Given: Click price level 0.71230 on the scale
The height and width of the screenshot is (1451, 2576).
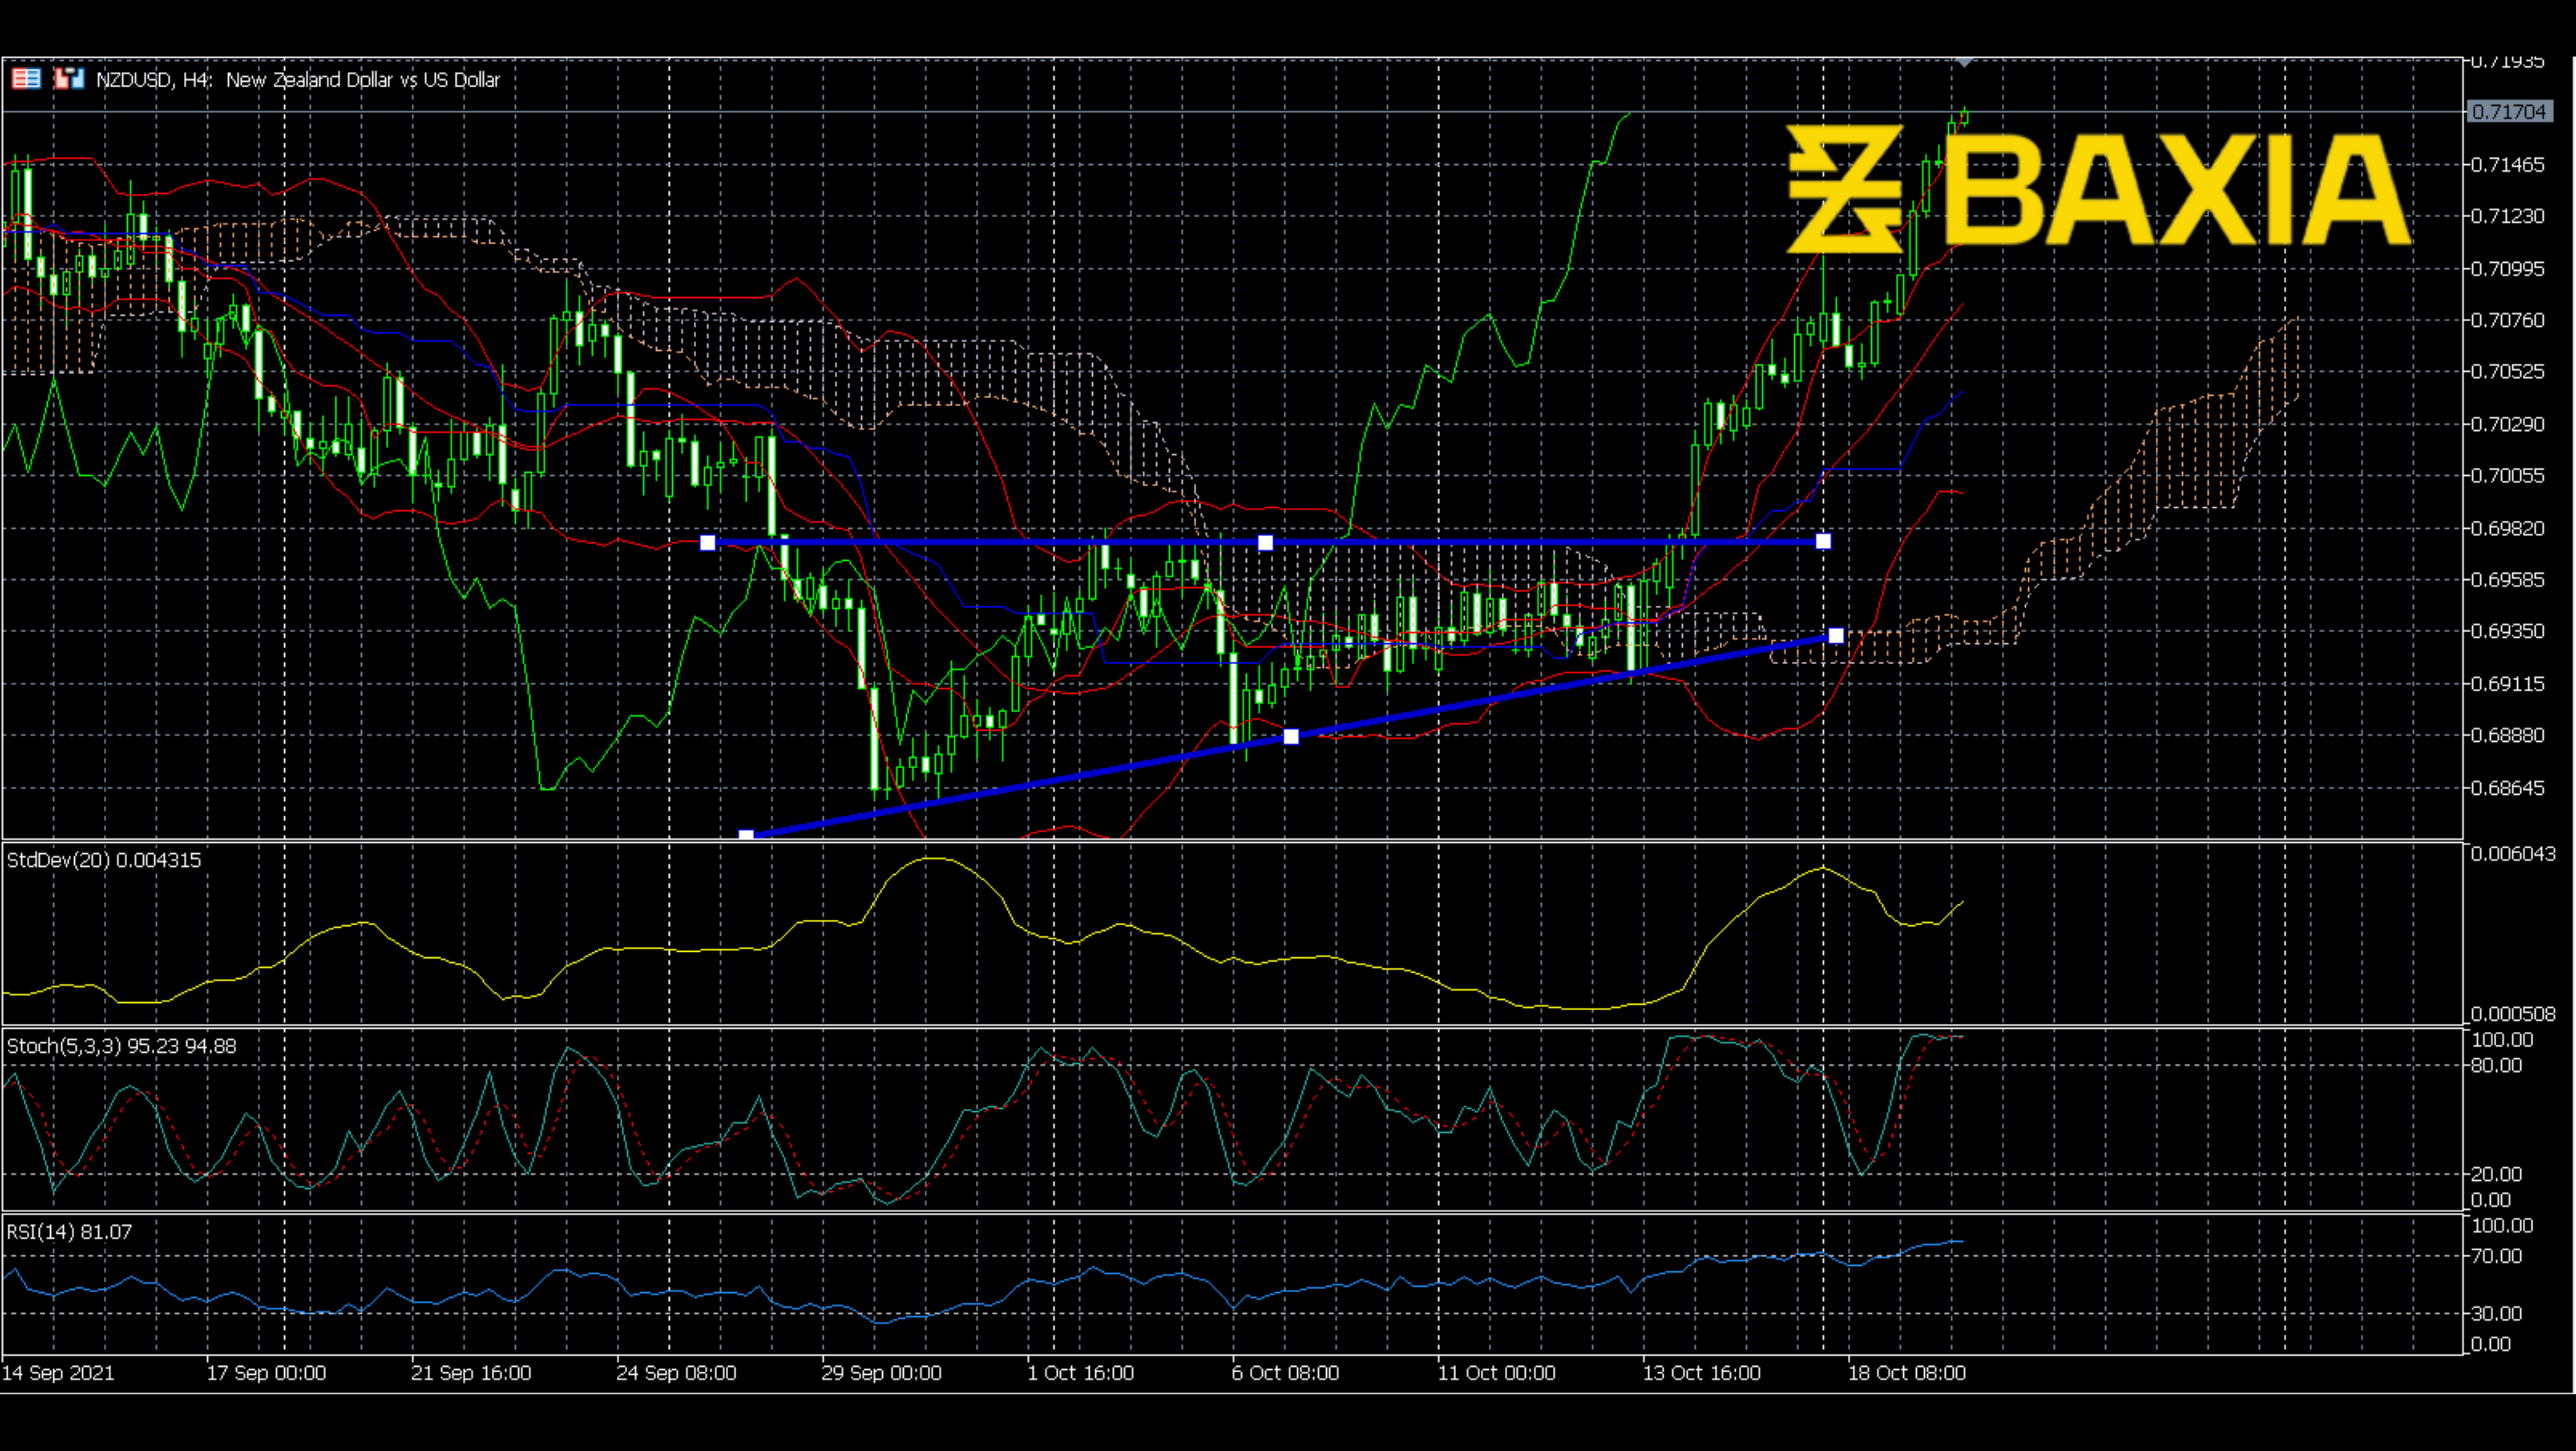Looking at the screenshot, I should 2507,216.
